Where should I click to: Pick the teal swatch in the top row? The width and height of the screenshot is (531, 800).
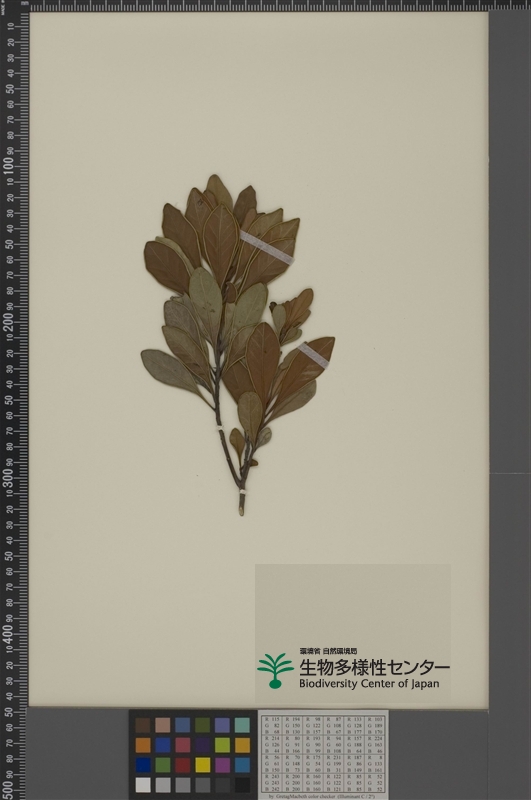tap(242, 725)
